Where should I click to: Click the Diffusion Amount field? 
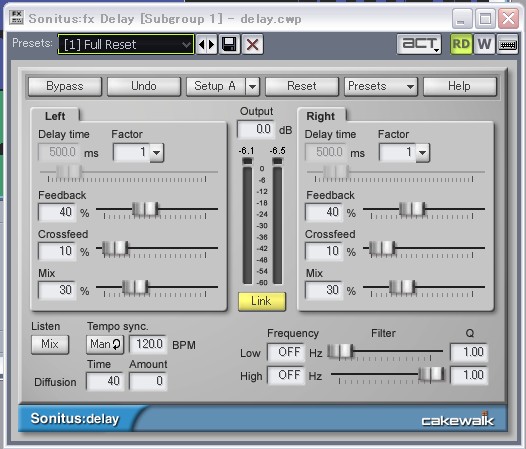[x=148, y=381]
